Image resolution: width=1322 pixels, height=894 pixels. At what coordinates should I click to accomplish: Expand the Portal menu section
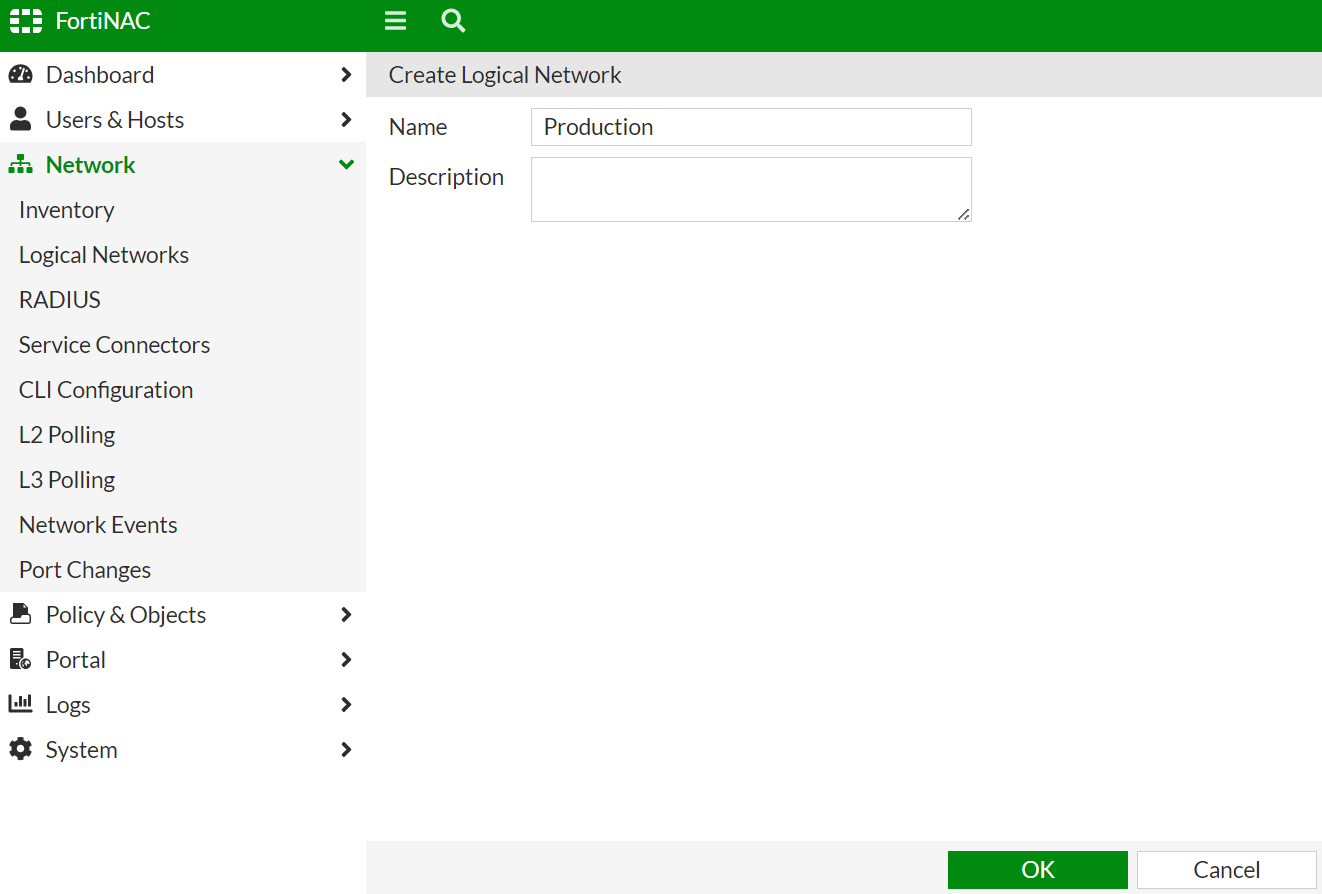pyautogui.click(x=346, y=659)
